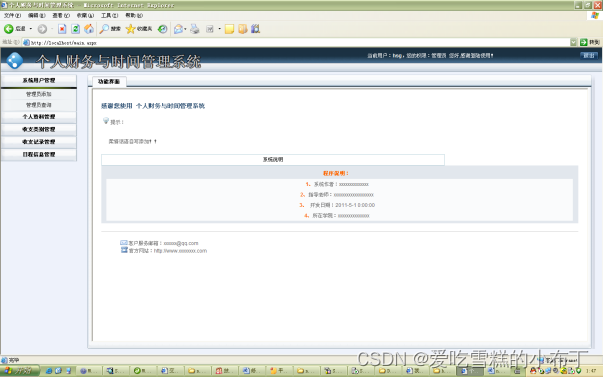
Task: Click the orange book toolbar icon
Action: coord(243,29)
